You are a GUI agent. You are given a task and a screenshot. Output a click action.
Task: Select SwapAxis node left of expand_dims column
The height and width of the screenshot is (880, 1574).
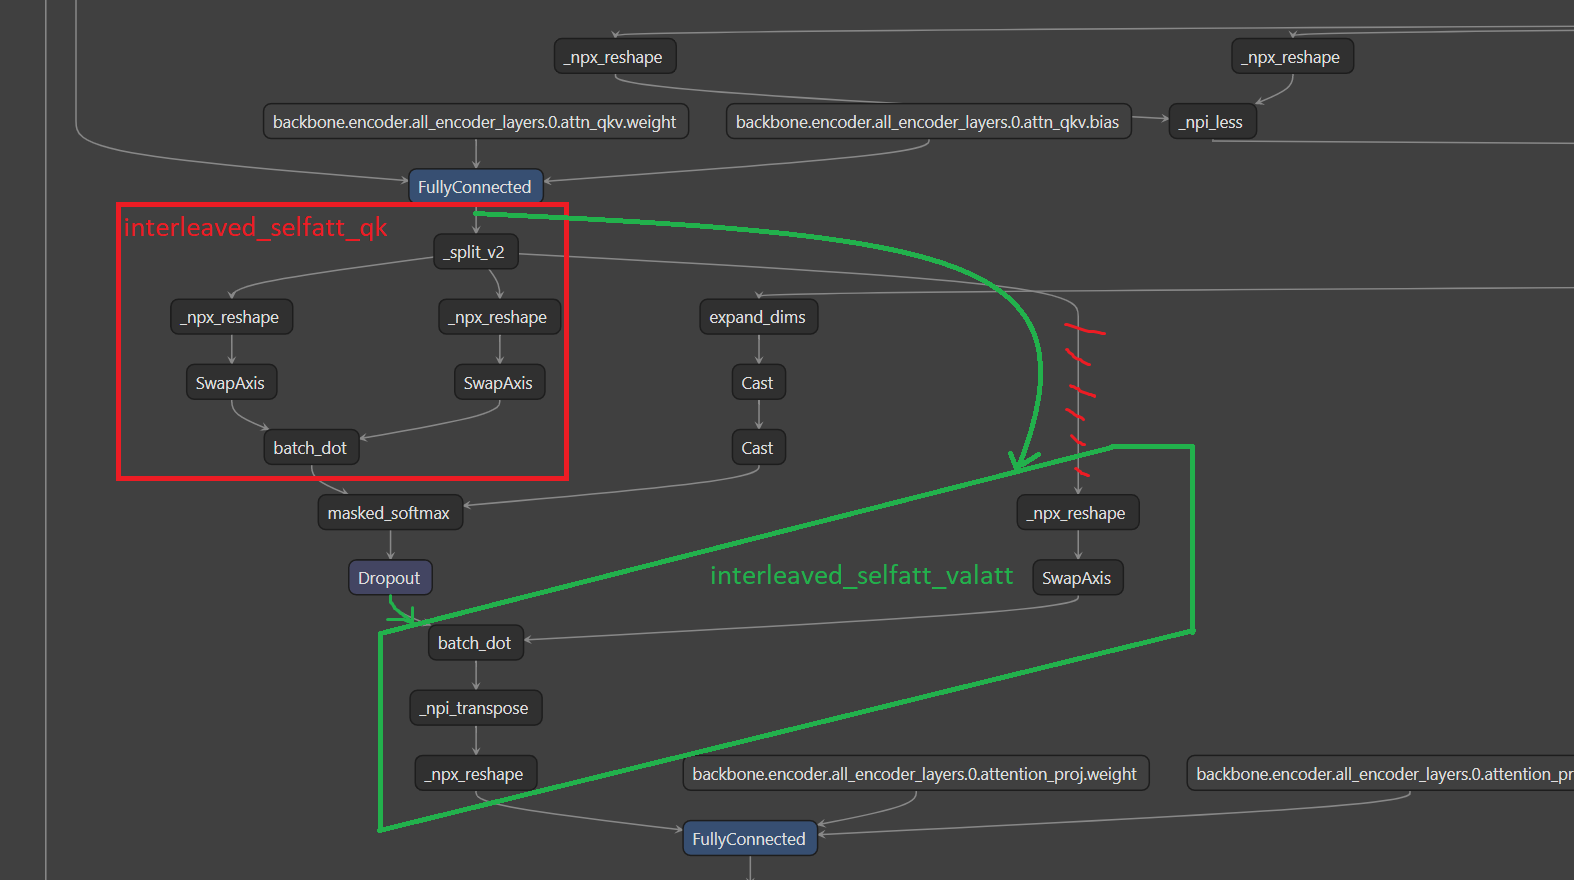(x=499, y=383)
